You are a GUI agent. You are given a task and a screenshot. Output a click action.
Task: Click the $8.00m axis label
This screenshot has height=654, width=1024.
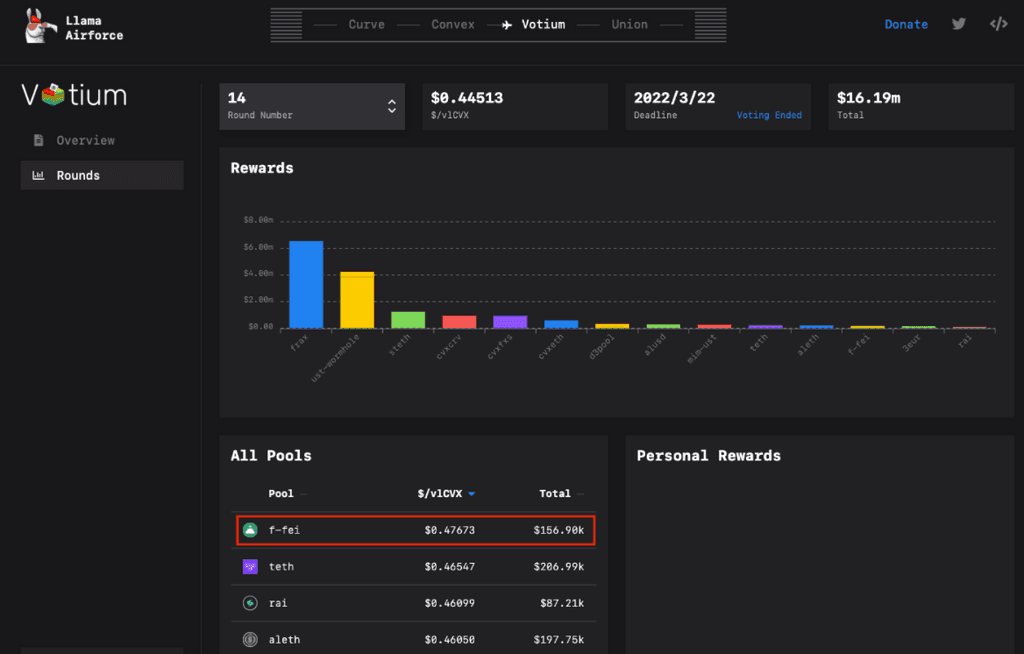pyautogui.click(x=258, y=220)
